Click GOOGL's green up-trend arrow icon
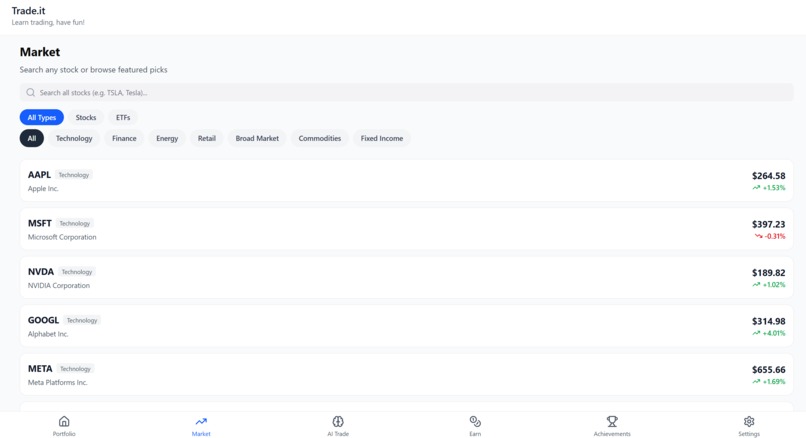The image size is (806, 438). tap(756, 333)
